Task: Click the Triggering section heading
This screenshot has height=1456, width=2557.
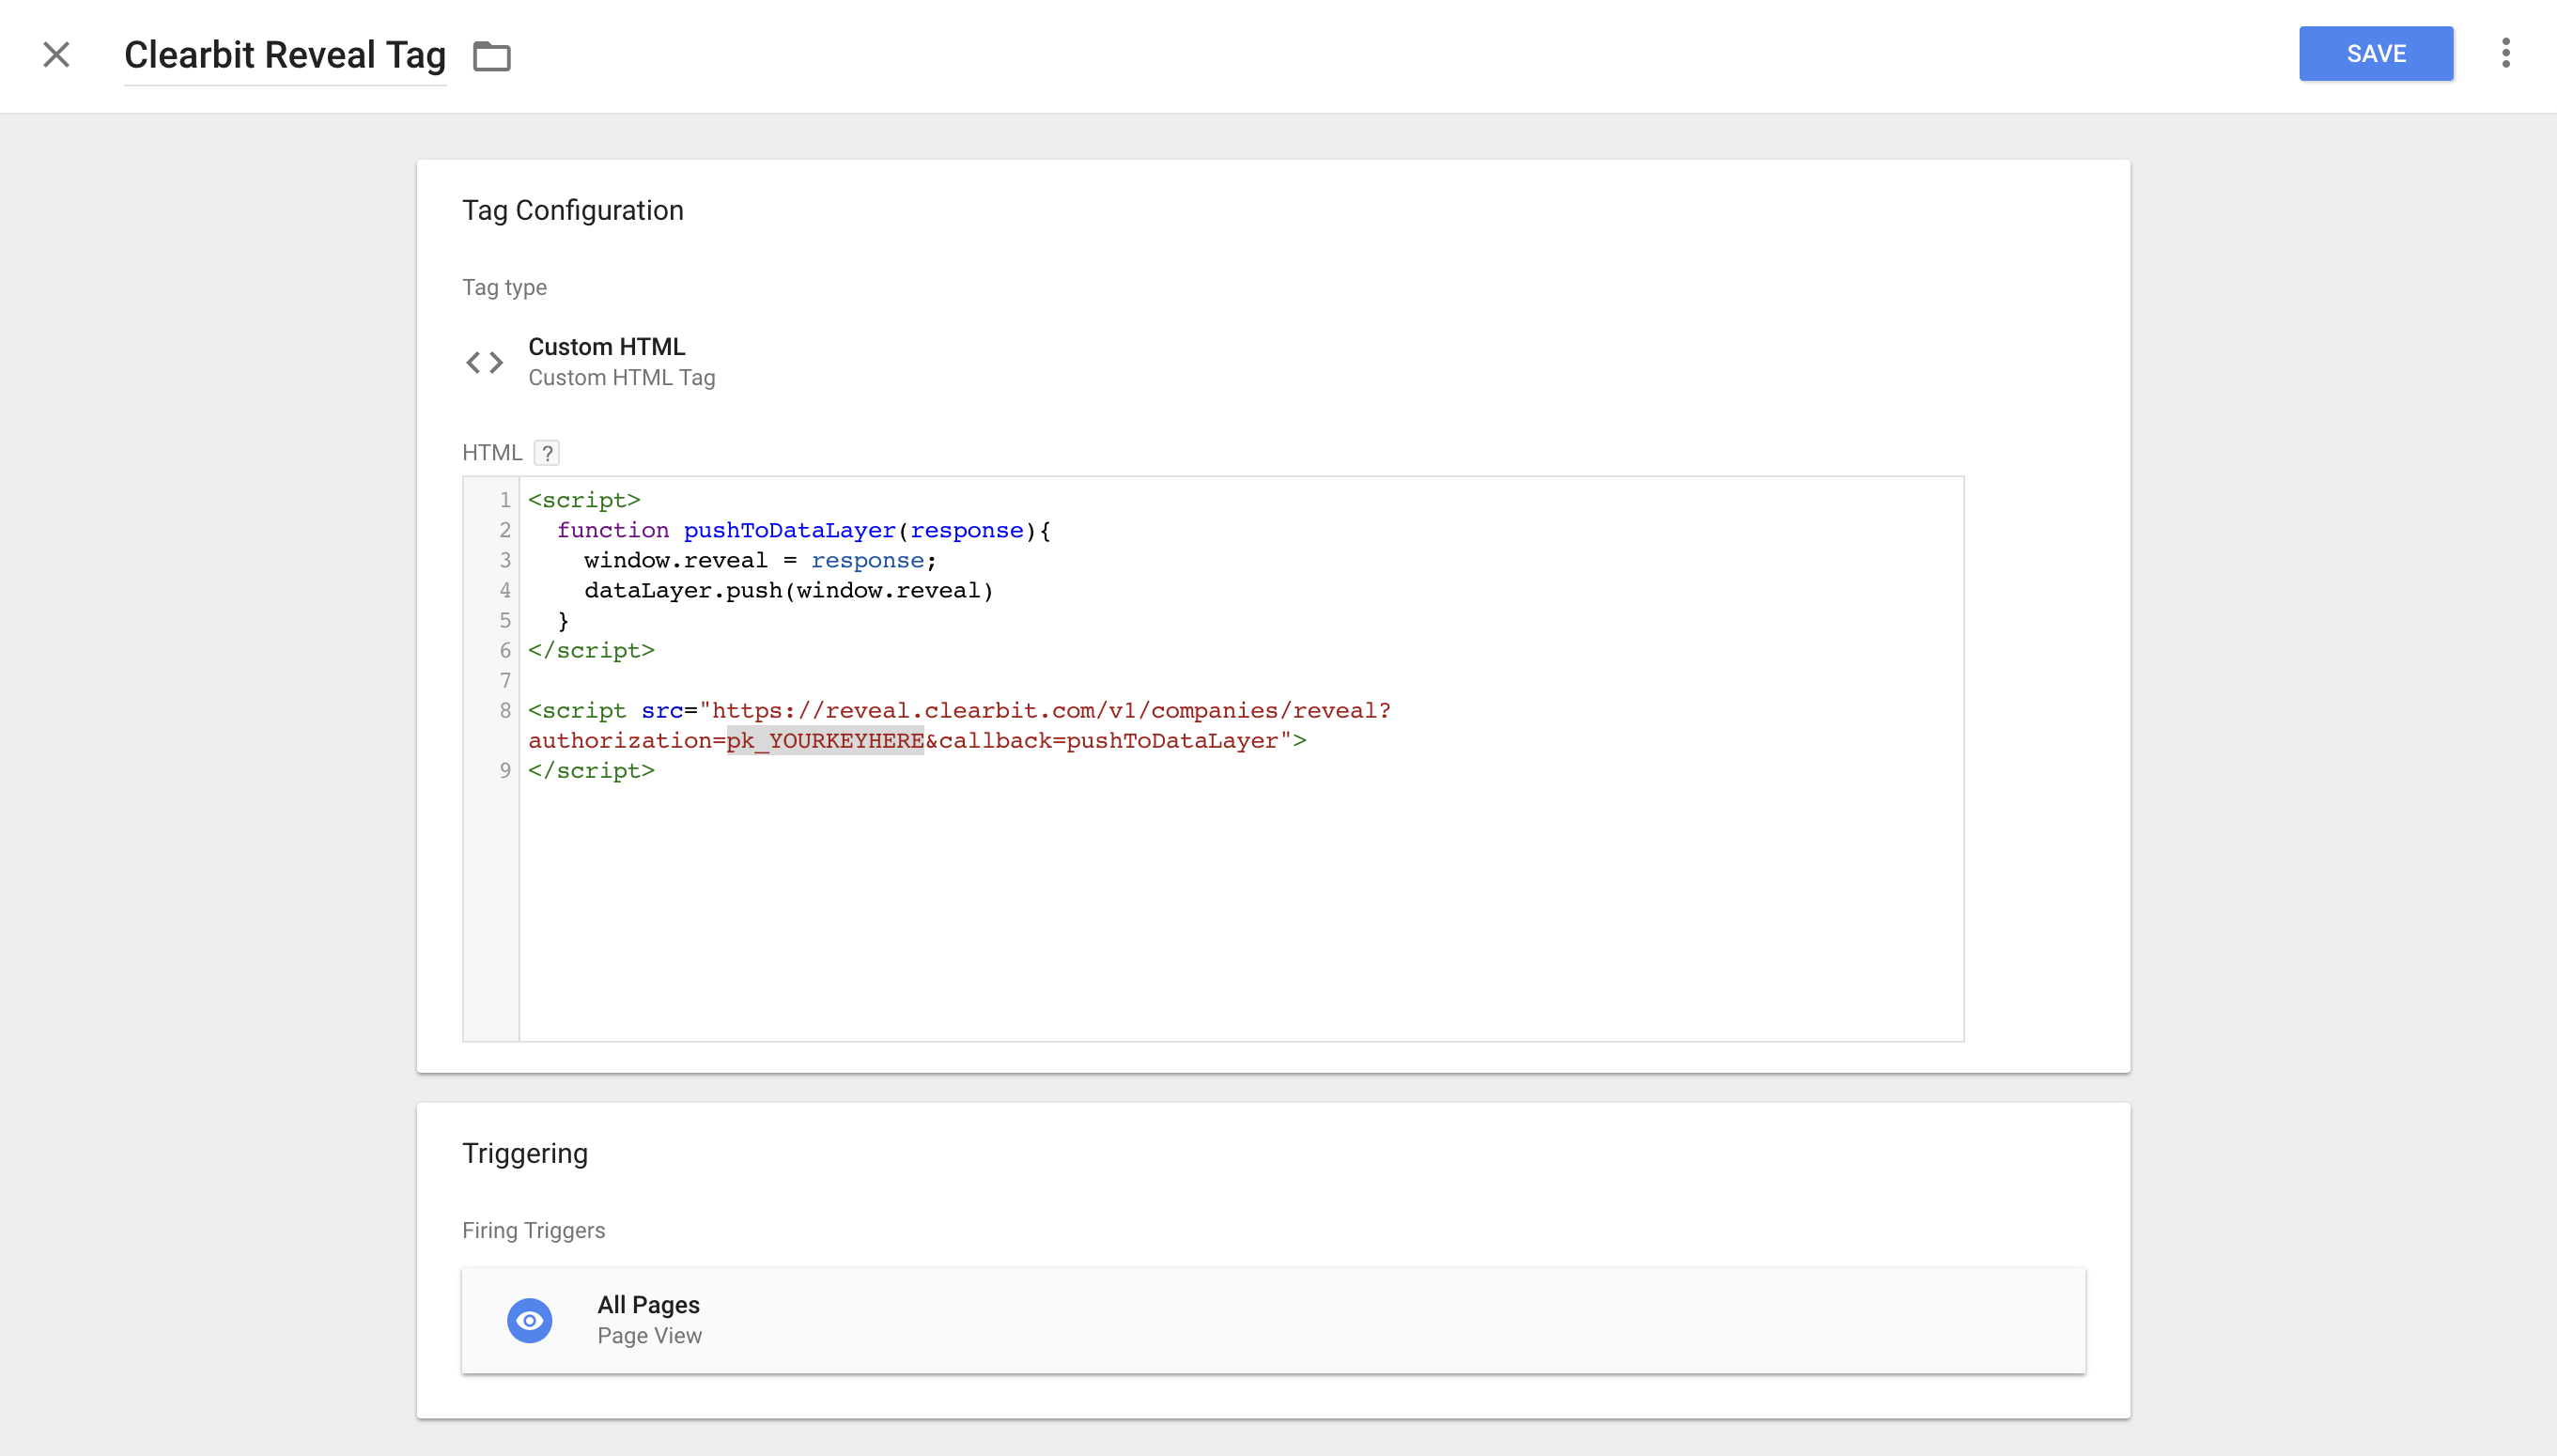Action: click(524, 1154)
